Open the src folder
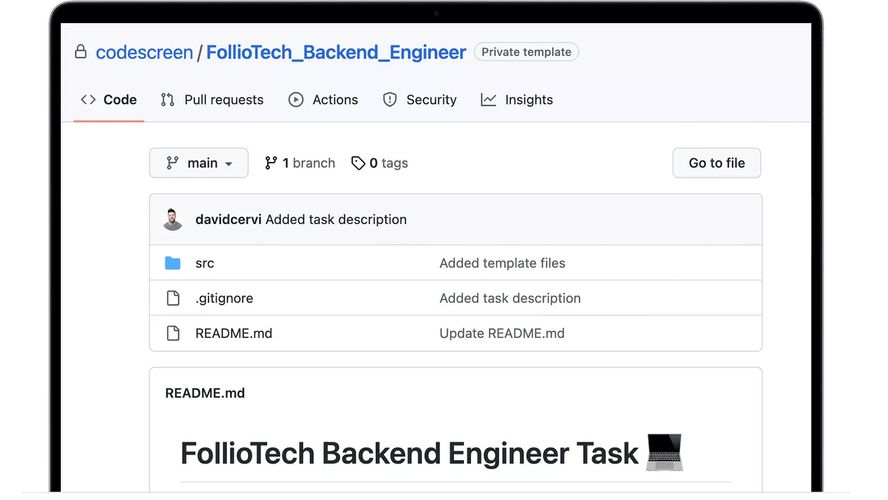Image resolution: width=888 pixels, height=500 pixels. point(204,263)
